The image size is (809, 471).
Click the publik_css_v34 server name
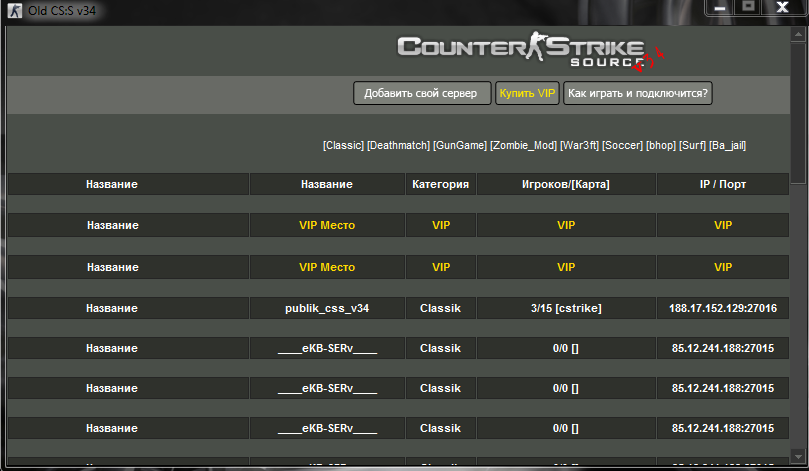[327, 309]
